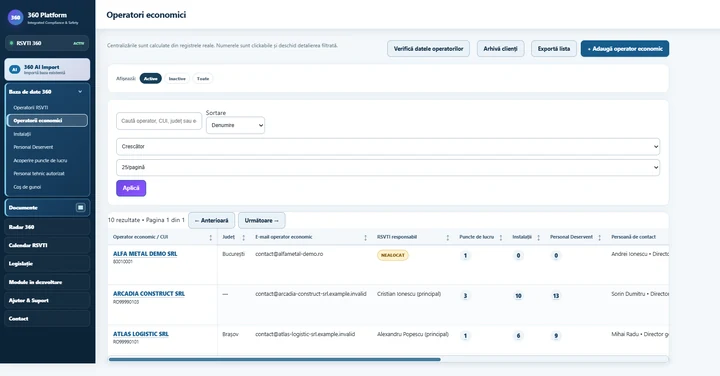Click NEALOCAT badge for ALFA METAL
The height and width of the screenshot is (376, 720).
[393, 255]
